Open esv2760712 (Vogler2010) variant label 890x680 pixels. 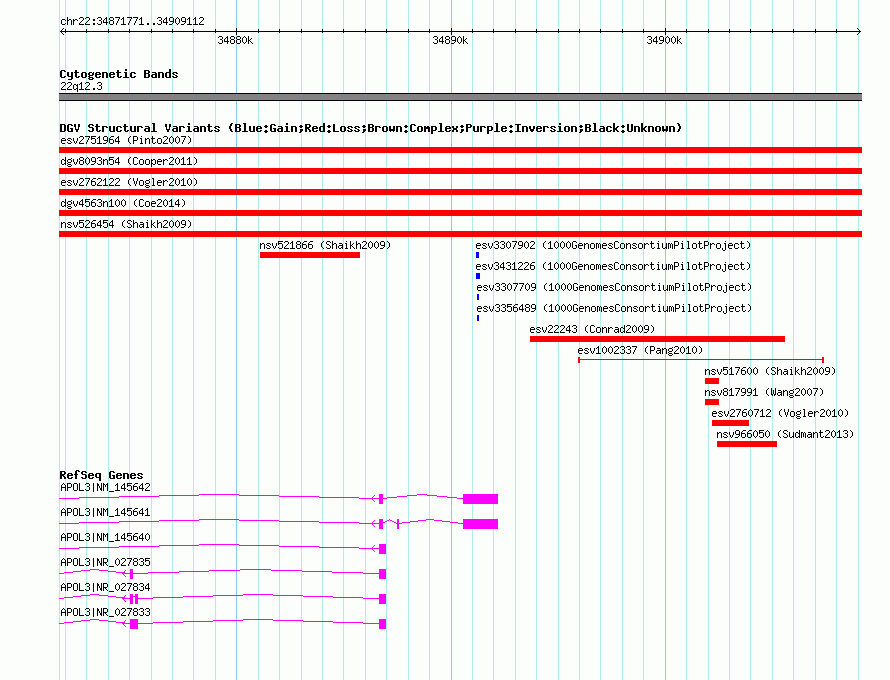point(780,413)
